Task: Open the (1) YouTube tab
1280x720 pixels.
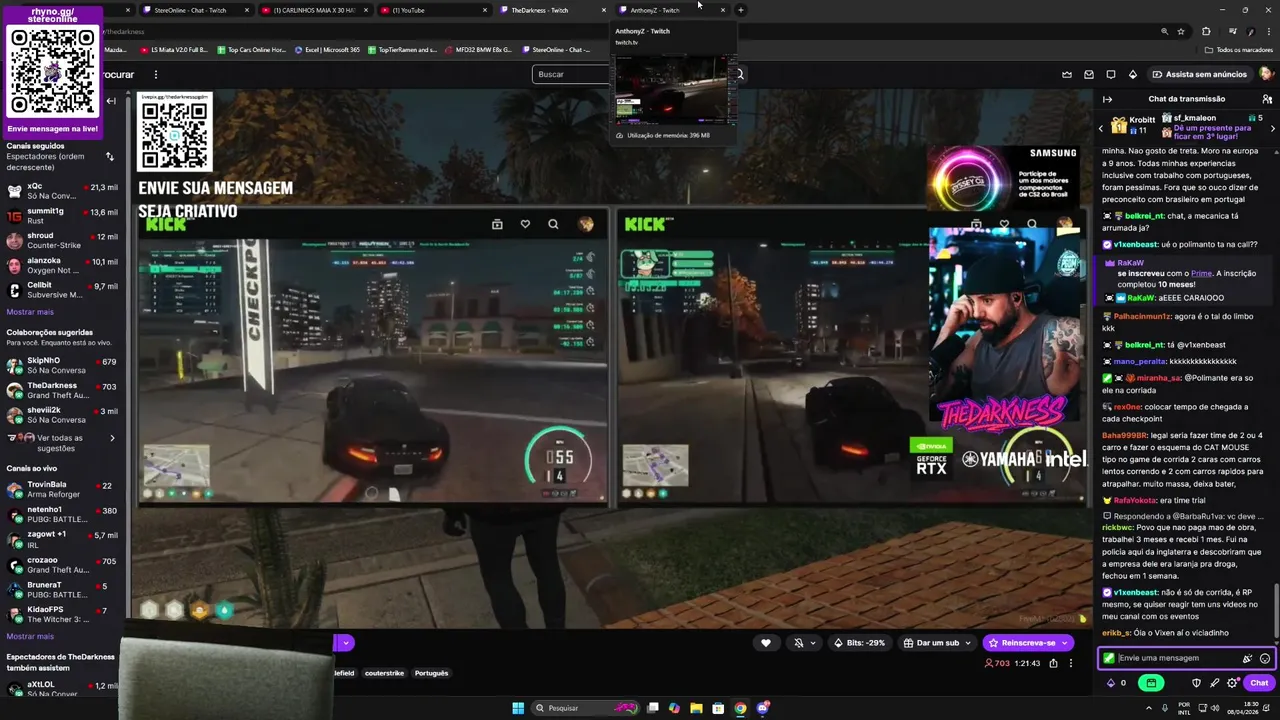Action: pos(433,10)
